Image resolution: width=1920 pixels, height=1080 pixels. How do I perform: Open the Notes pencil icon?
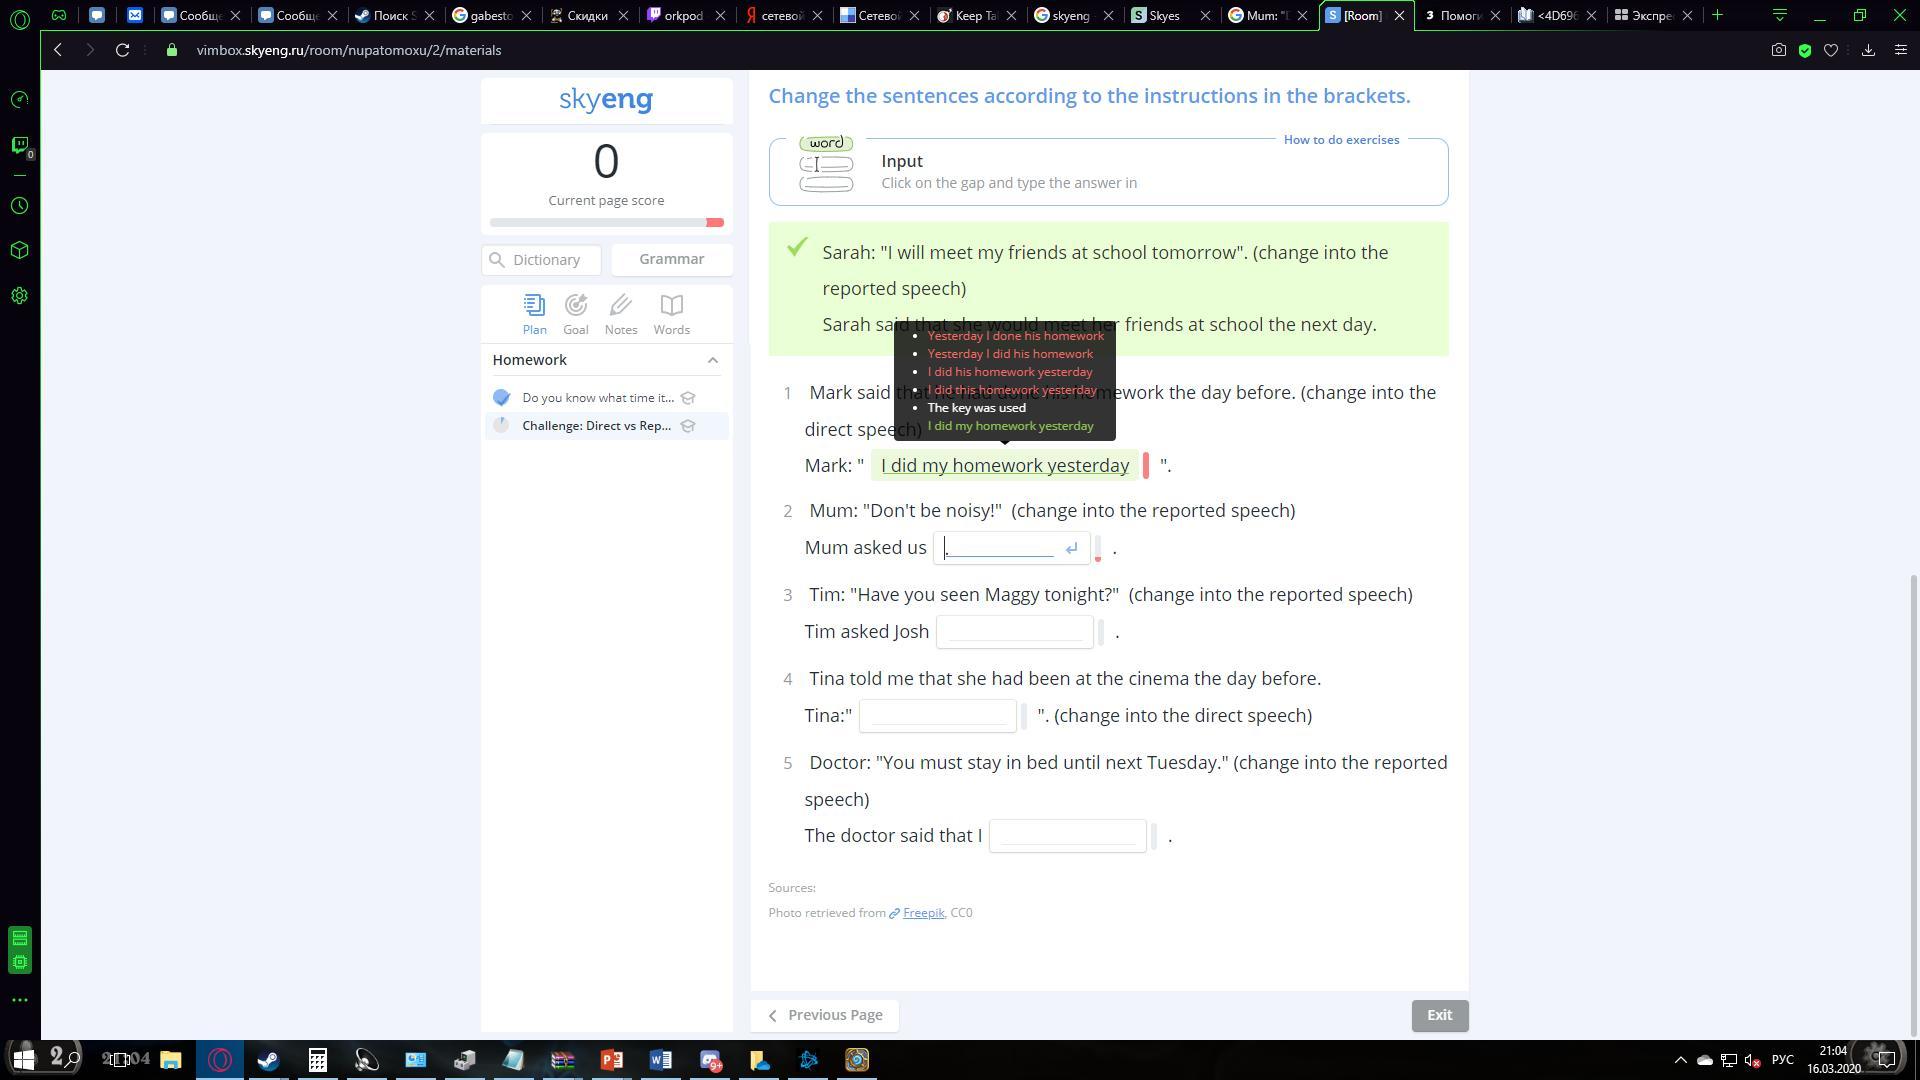tap(620, 306)
